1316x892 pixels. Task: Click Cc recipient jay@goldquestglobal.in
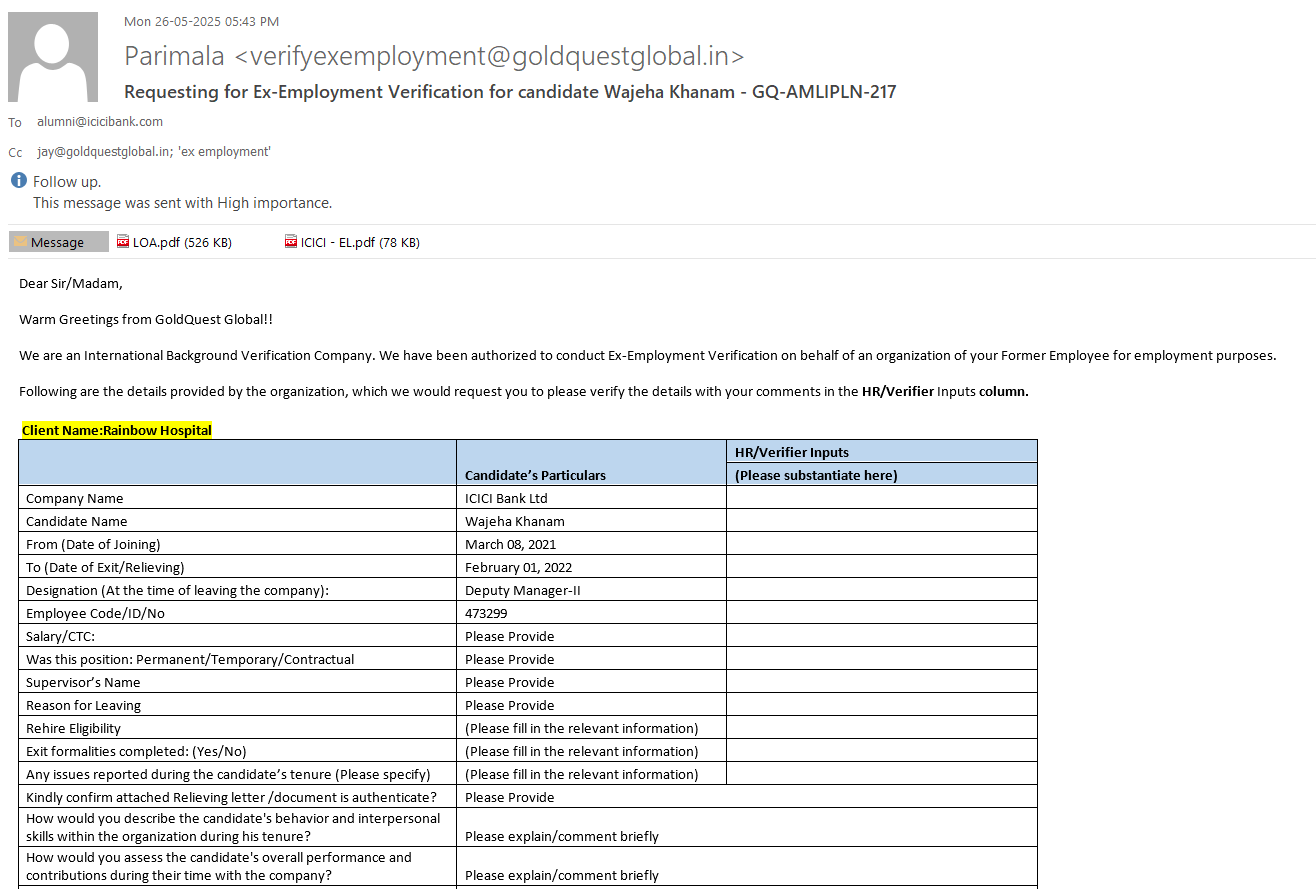(104, 152)
